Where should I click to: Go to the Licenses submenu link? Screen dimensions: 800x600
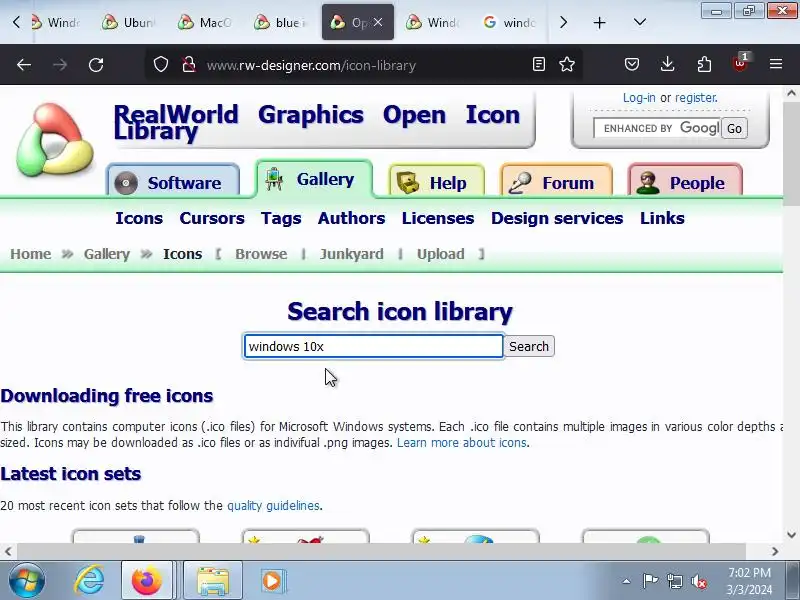pos(438,218)
